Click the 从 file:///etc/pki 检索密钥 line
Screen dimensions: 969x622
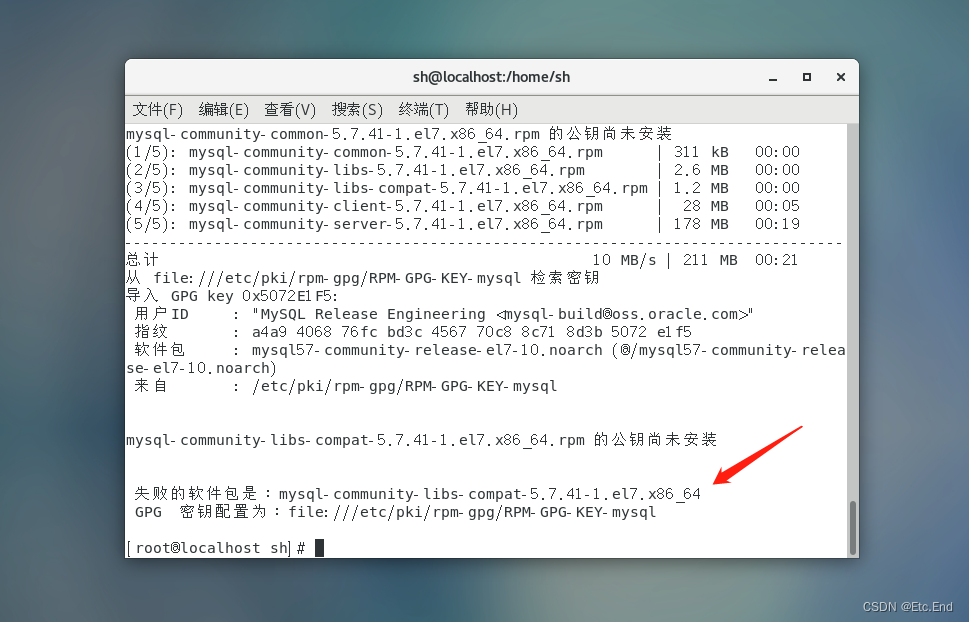pyautogui.click(x=363, y=278)
